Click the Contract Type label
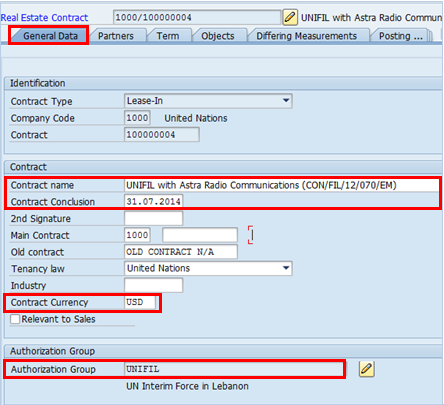Viewport: 444px width, 405px height. (41, 101)
